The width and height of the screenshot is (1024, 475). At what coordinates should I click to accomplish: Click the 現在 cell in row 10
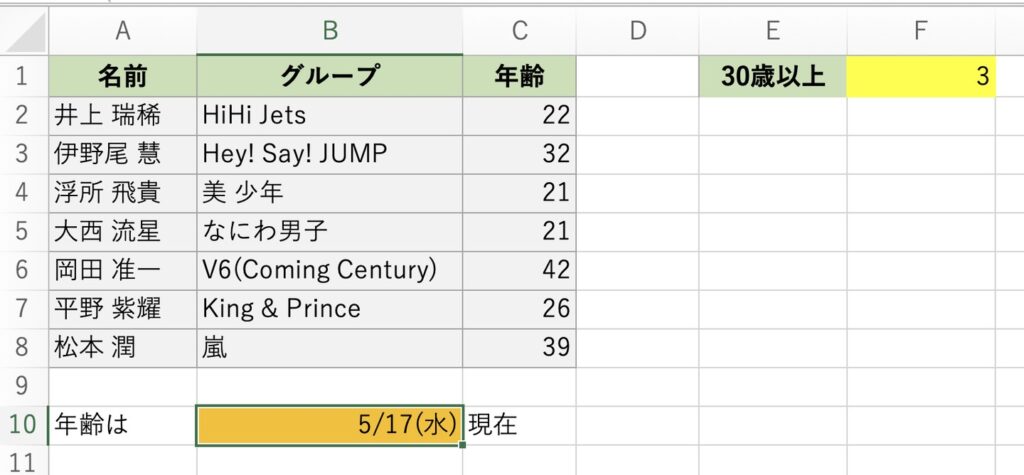pyautogui.click(x=519, y=425)
